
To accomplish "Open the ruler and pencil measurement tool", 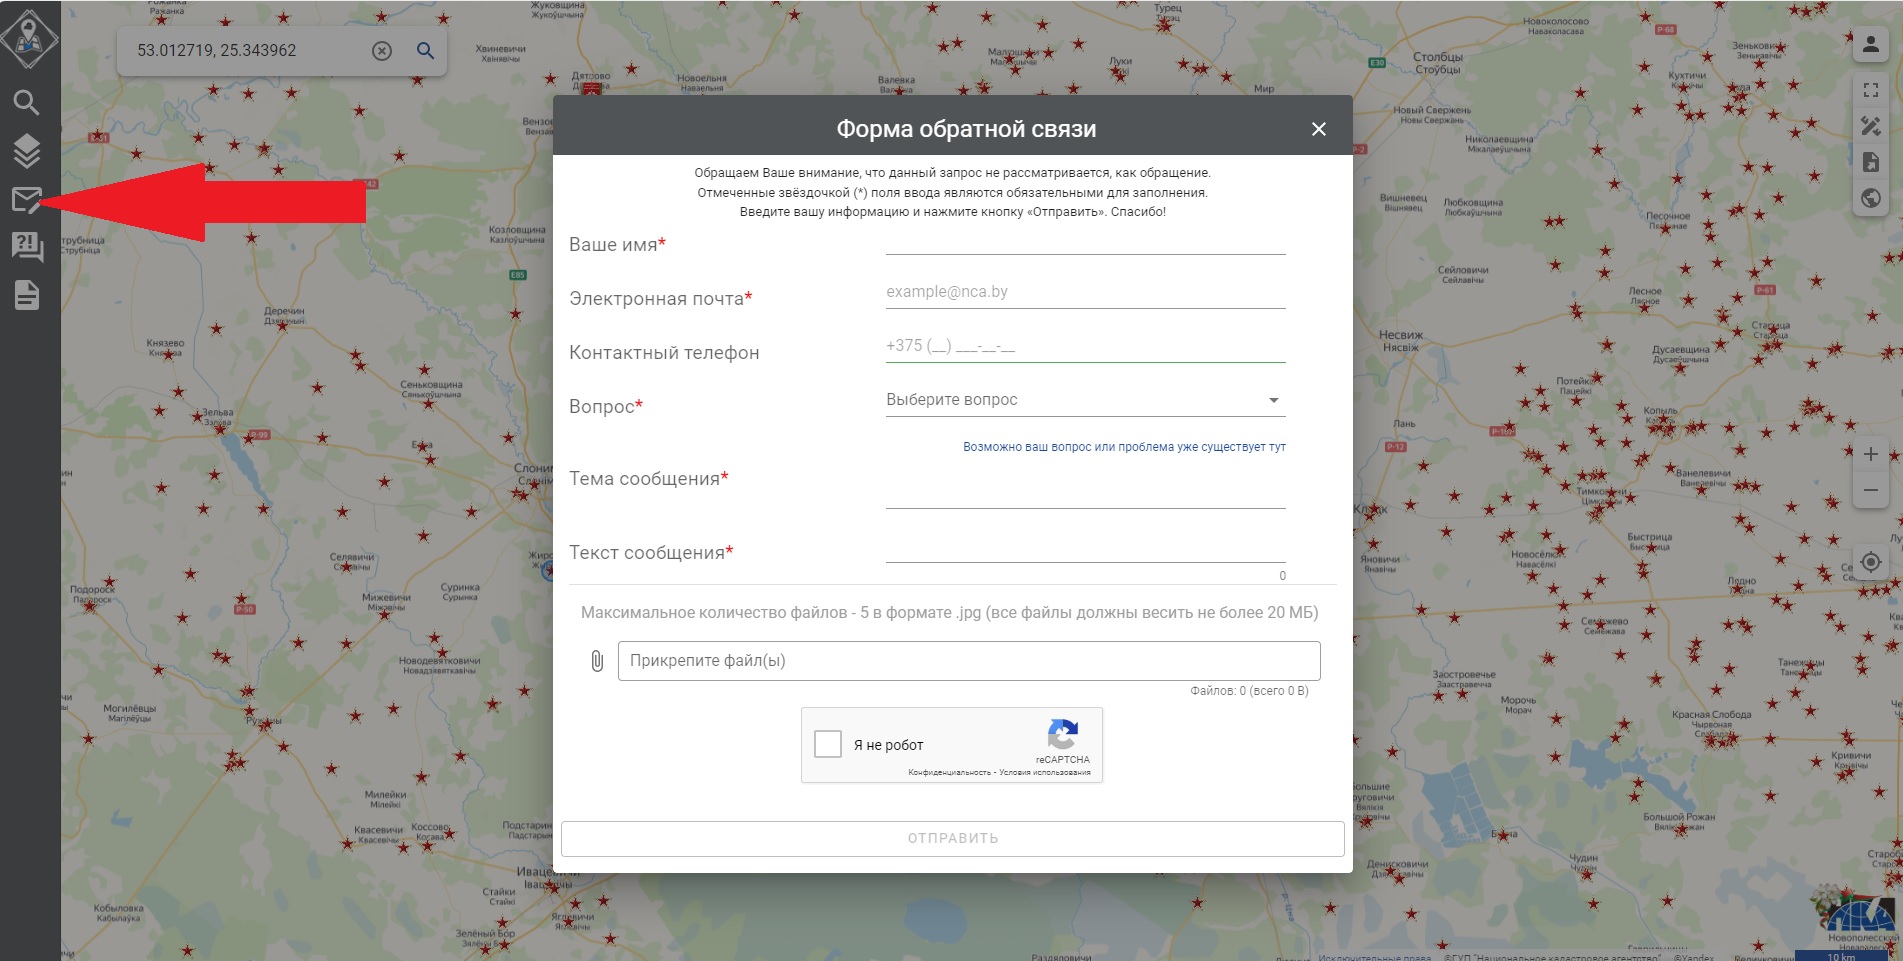I will 1870,126.
